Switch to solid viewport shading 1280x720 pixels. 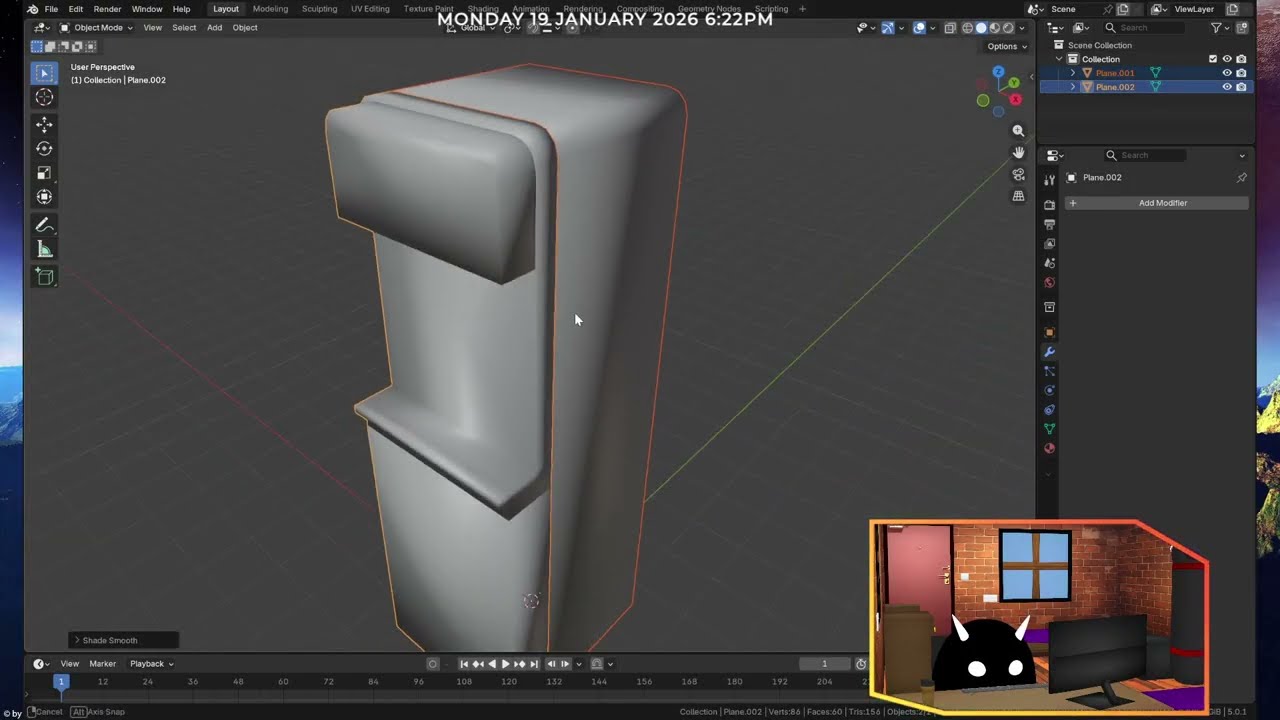(x=981, y=28)
